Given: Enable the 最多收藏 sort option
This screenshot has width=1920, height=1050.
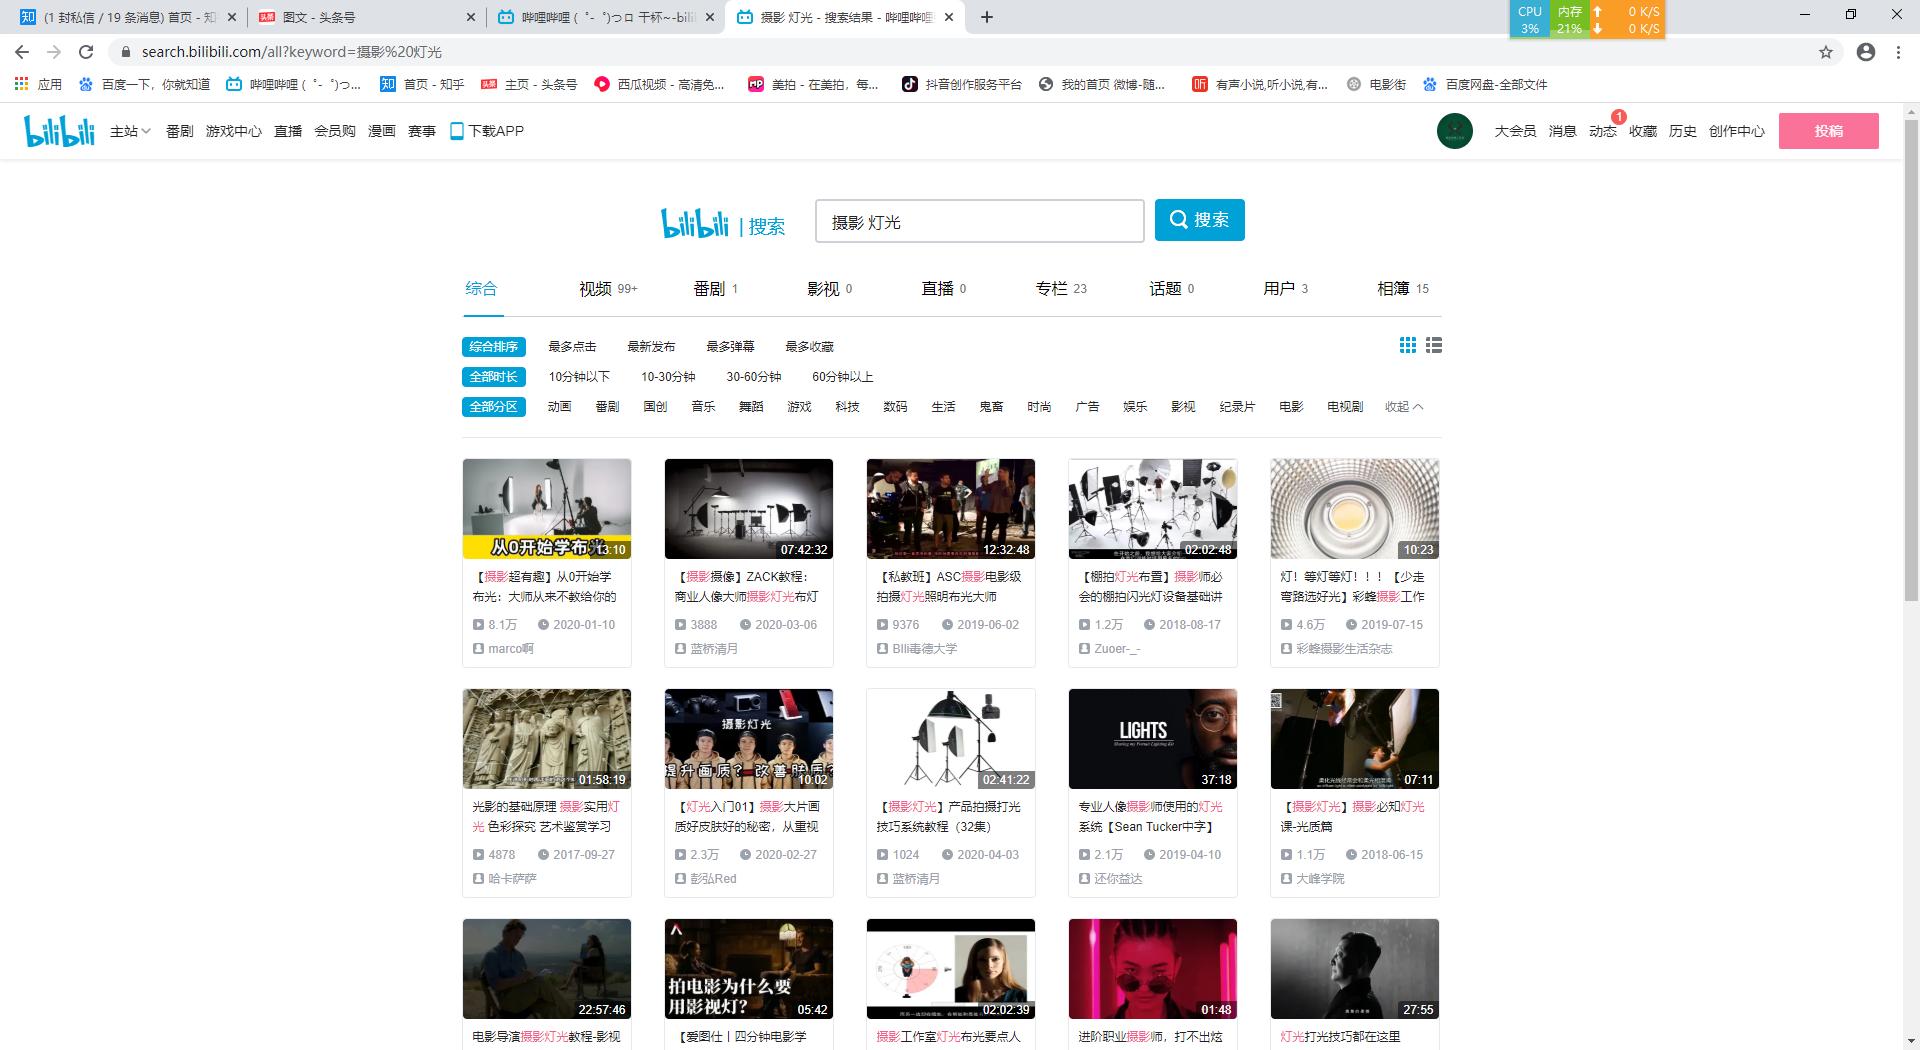Looking at the screenshot, I should (x=809, y=346).
